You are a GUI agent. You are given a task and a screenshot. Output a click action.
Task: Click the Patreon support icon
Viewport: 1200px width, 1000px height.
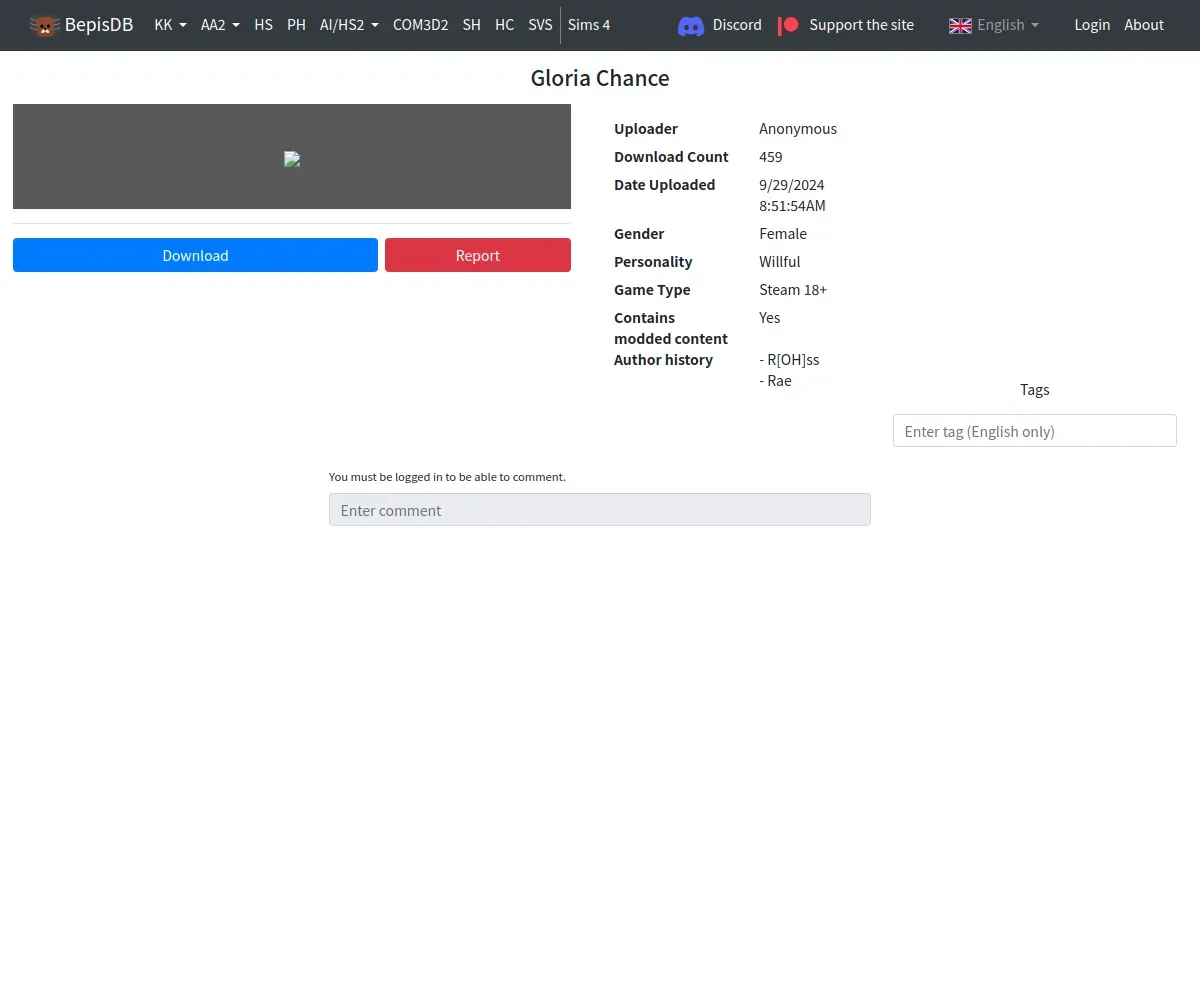click(x=788, y=25)
